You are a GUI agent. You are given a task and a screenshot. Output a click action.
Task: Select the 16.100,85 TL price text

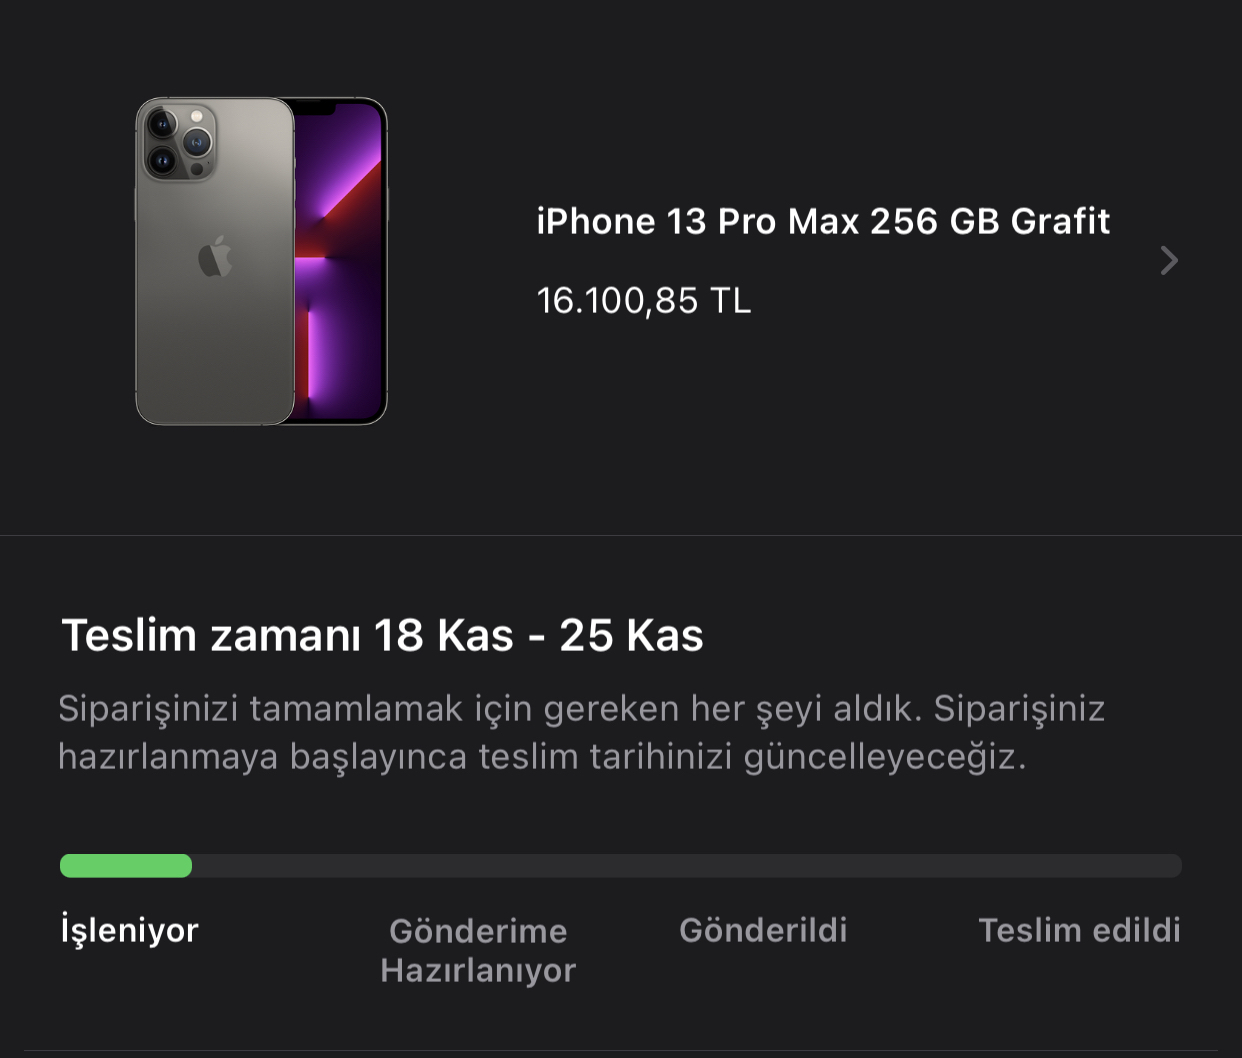click(x=643, y=301)
